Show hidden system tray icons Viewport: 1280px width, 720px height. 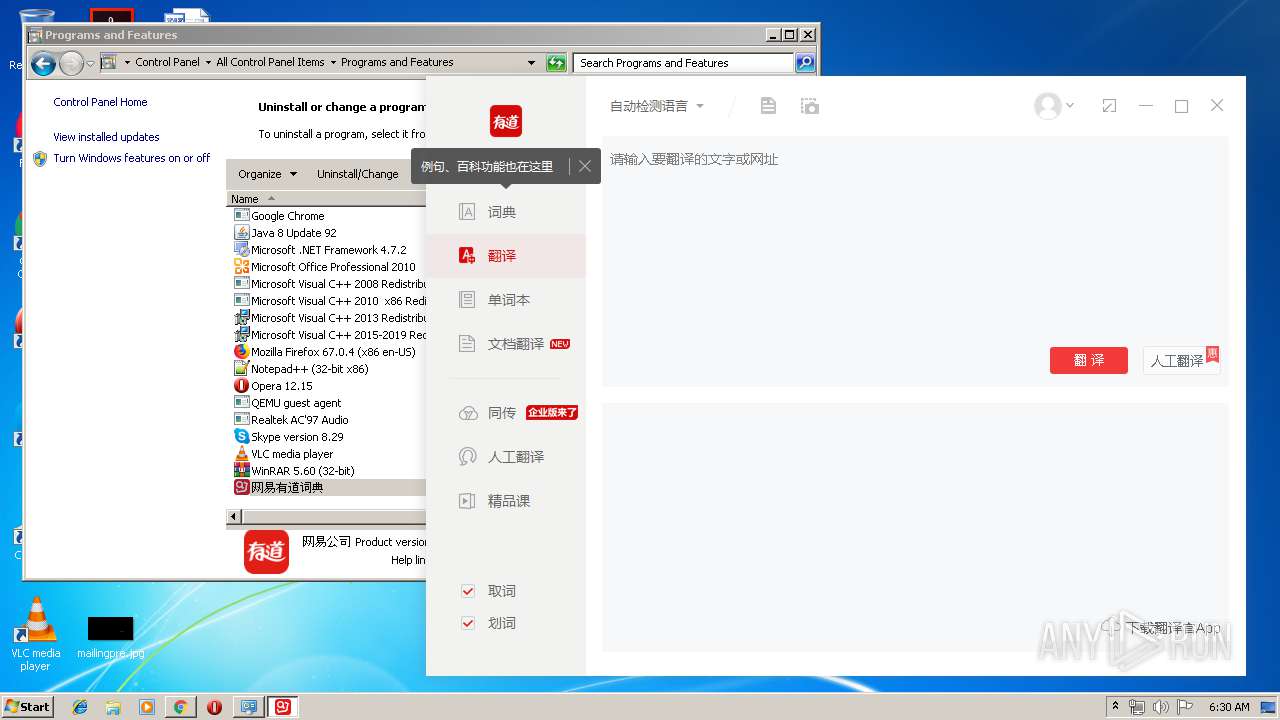pos(1115,707)
